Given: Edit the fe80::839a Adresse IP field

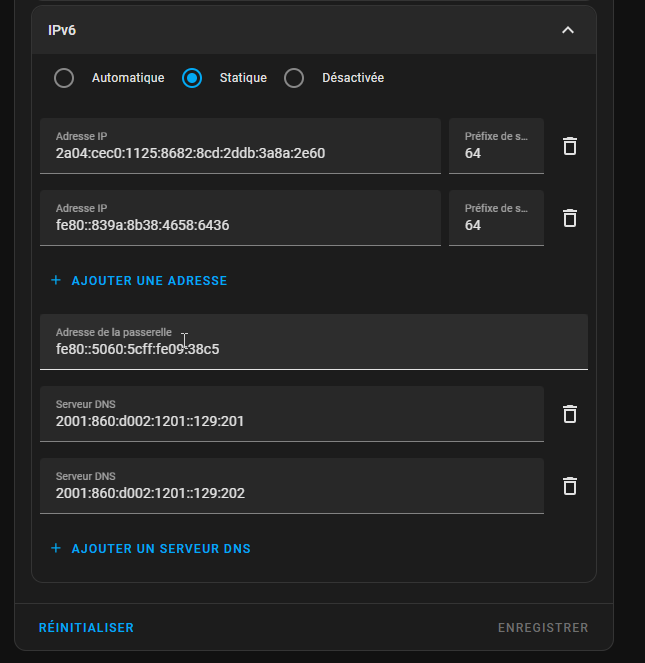Looking at the screenshot, I should tap(240, 218).
